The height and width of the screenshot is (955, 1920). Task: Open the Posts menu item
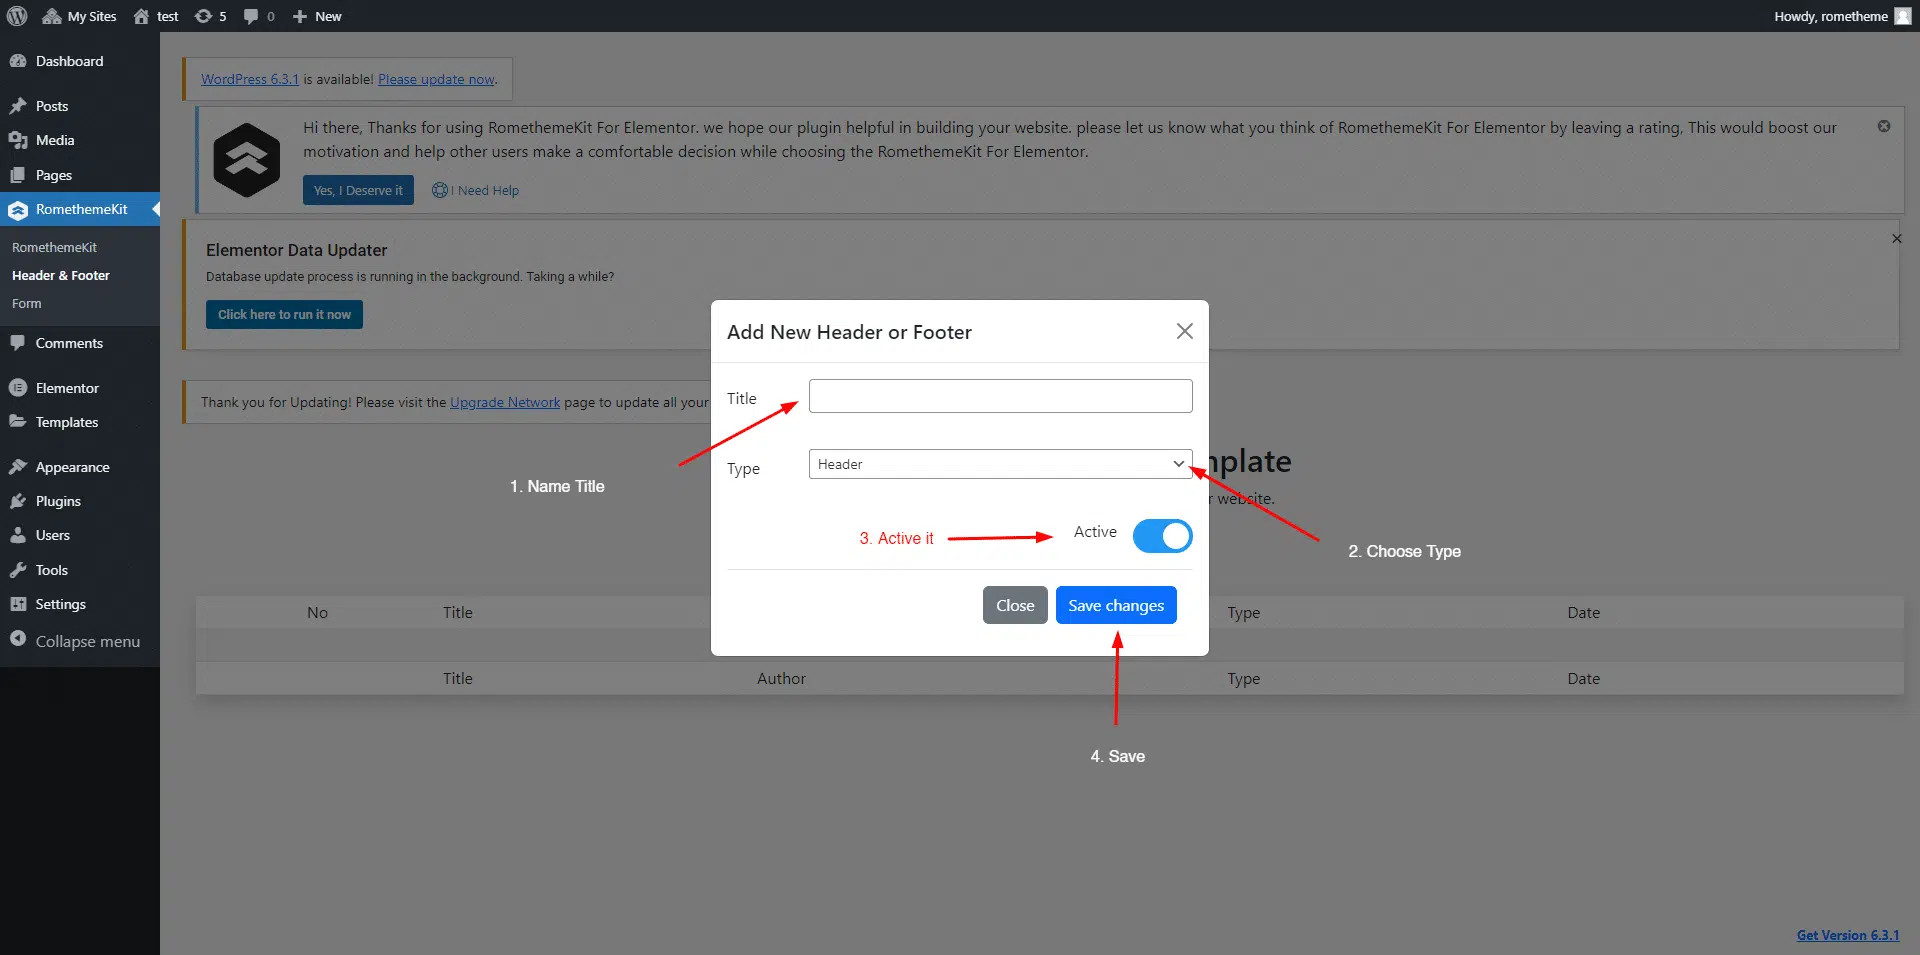[x=52, y=106]
